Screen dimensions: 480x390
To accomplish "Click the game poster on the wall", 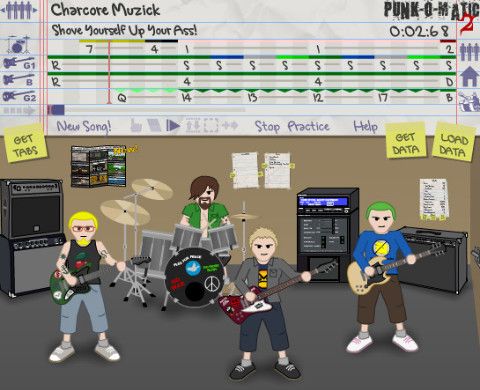I will 99,166.
